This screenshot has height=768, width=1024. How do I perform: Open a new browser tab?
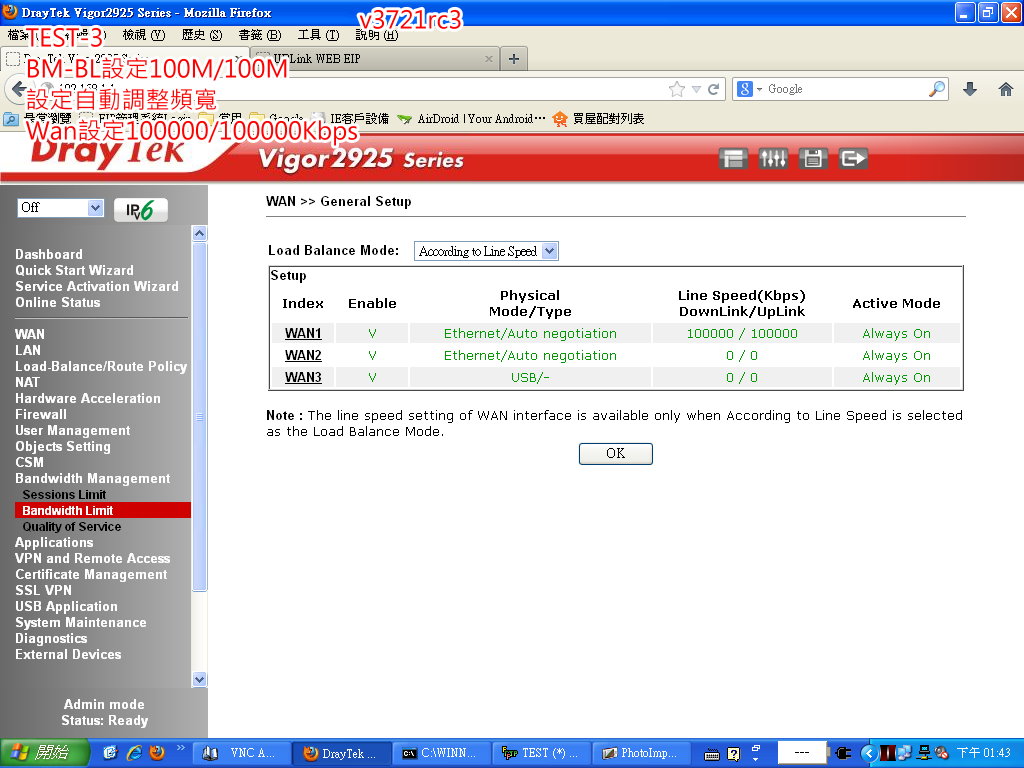(514, 59)
